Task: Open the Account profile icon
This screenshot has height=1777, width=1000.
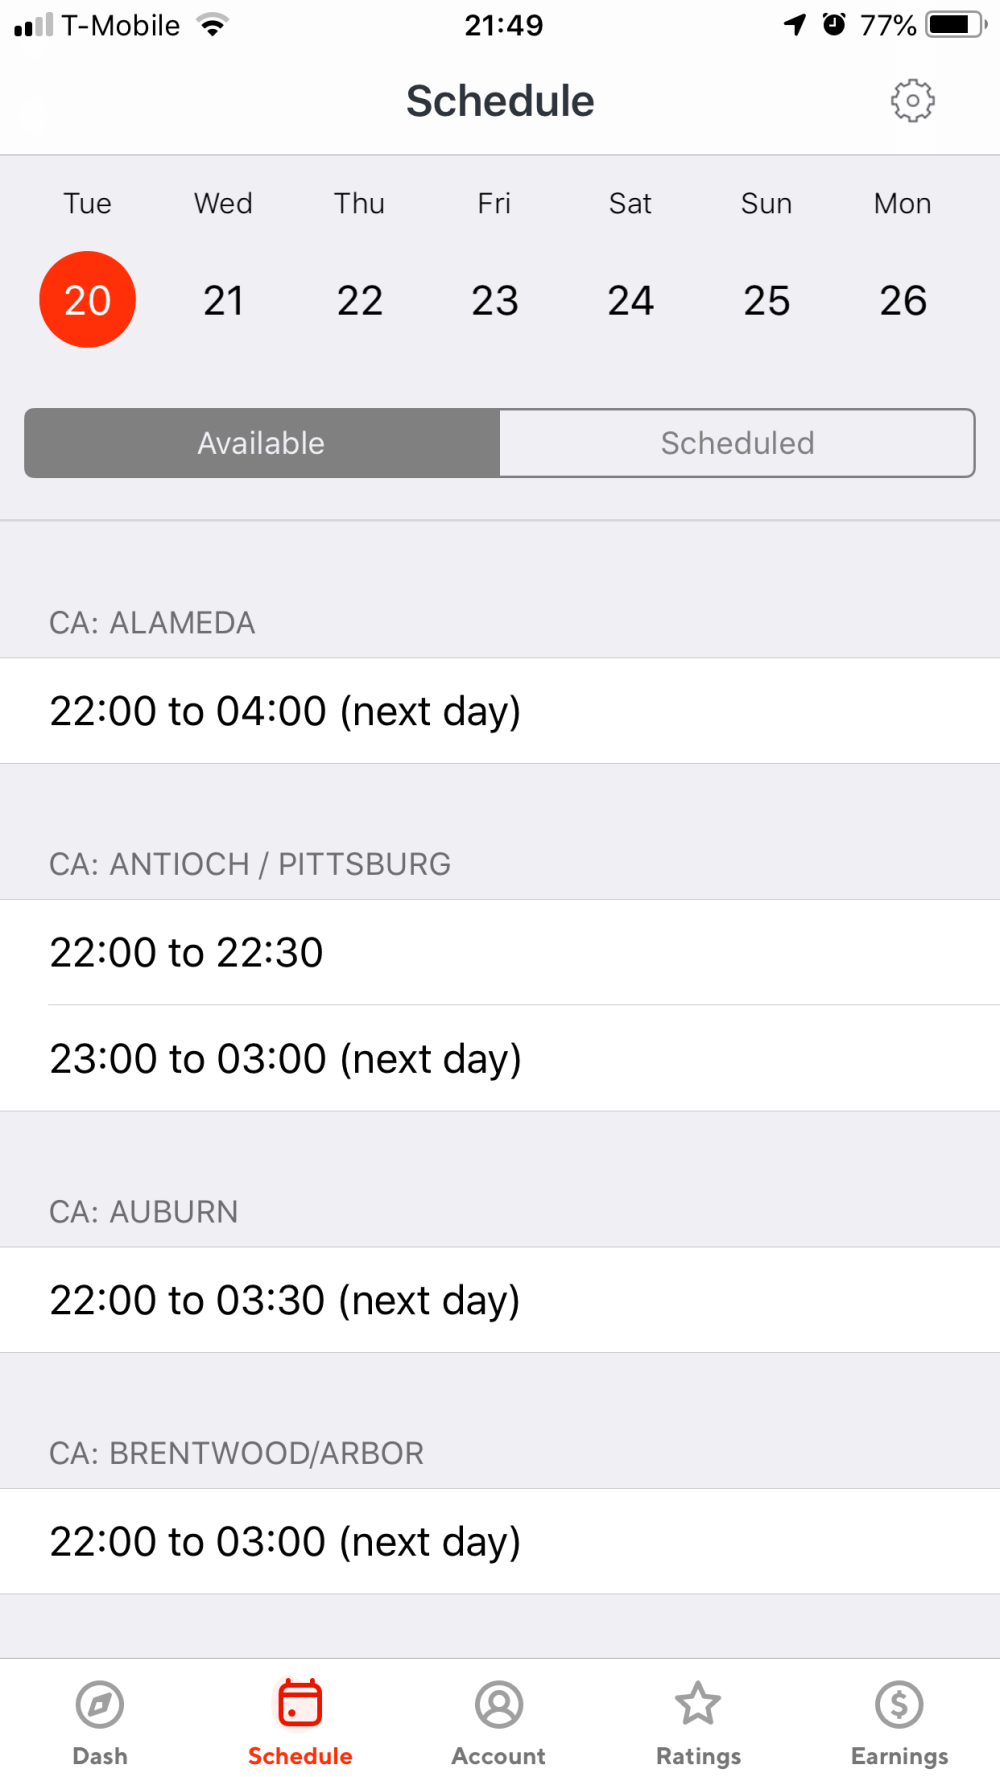Action: pos(499,1705)
